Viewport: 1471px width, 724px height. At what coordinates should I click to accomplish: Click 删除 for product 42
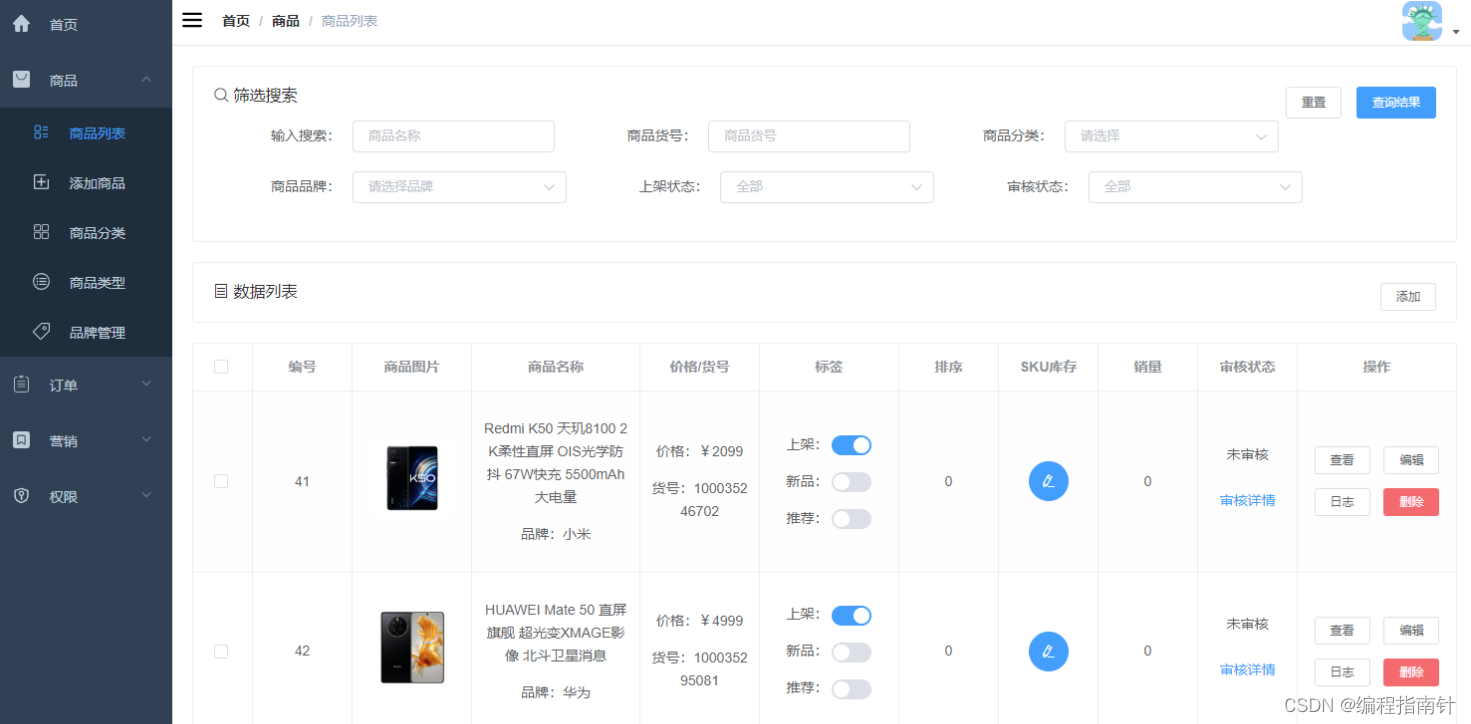(1411, 672)
